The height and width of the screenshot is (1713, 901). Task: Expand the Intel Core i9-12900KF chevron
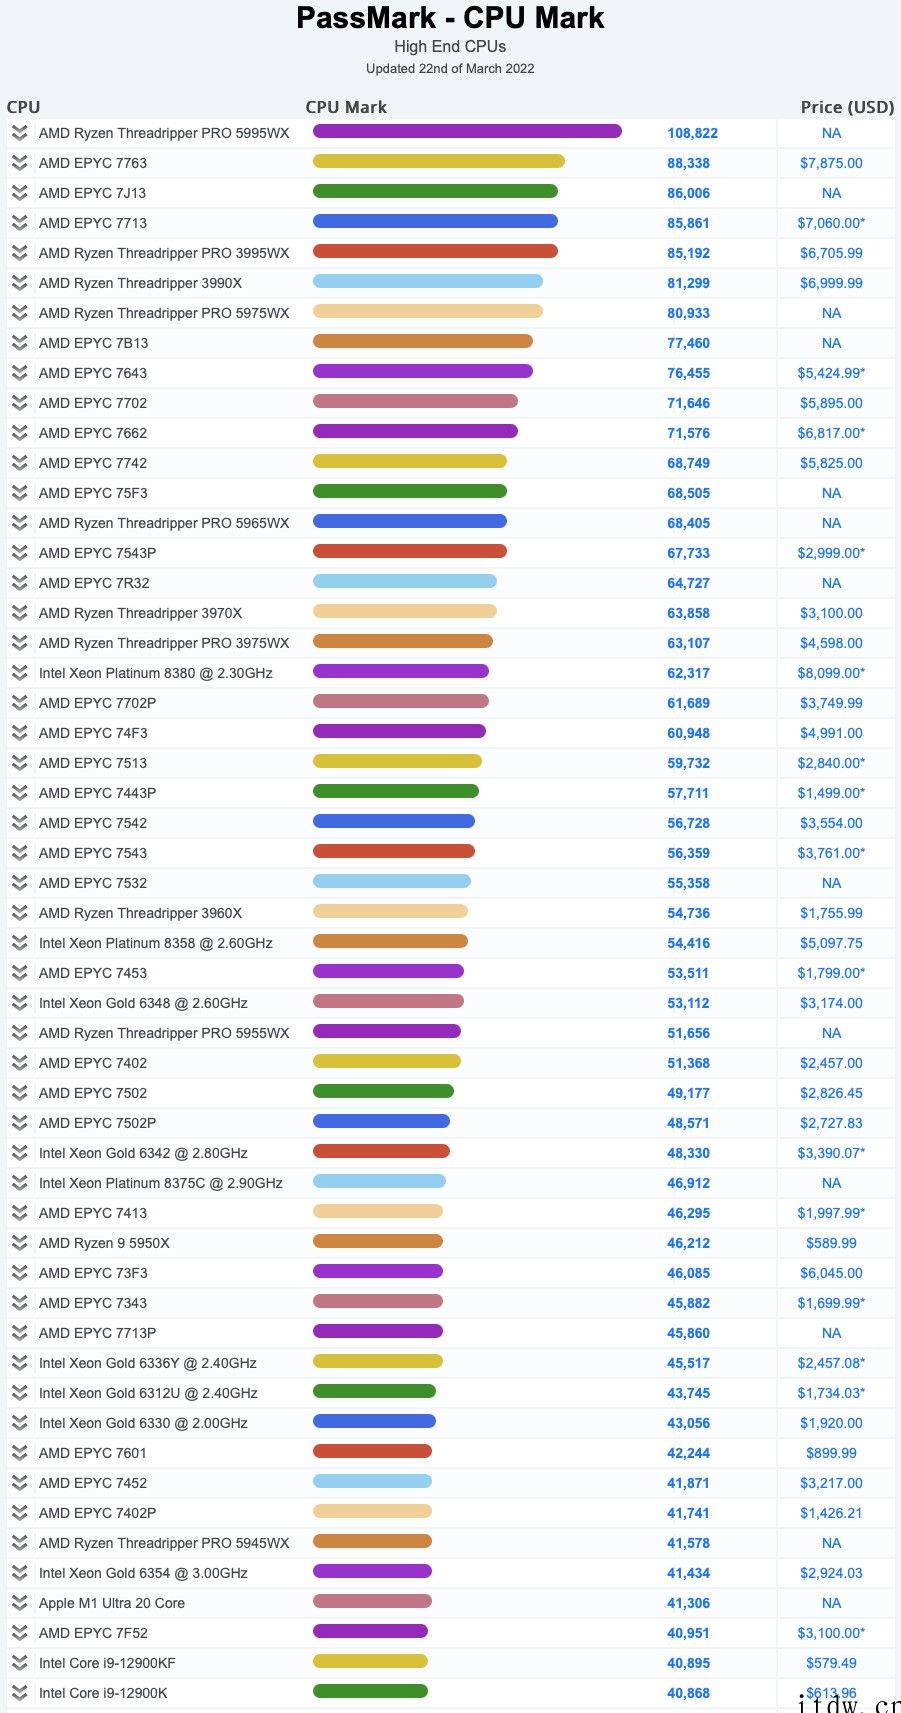tap(19, 1663)
